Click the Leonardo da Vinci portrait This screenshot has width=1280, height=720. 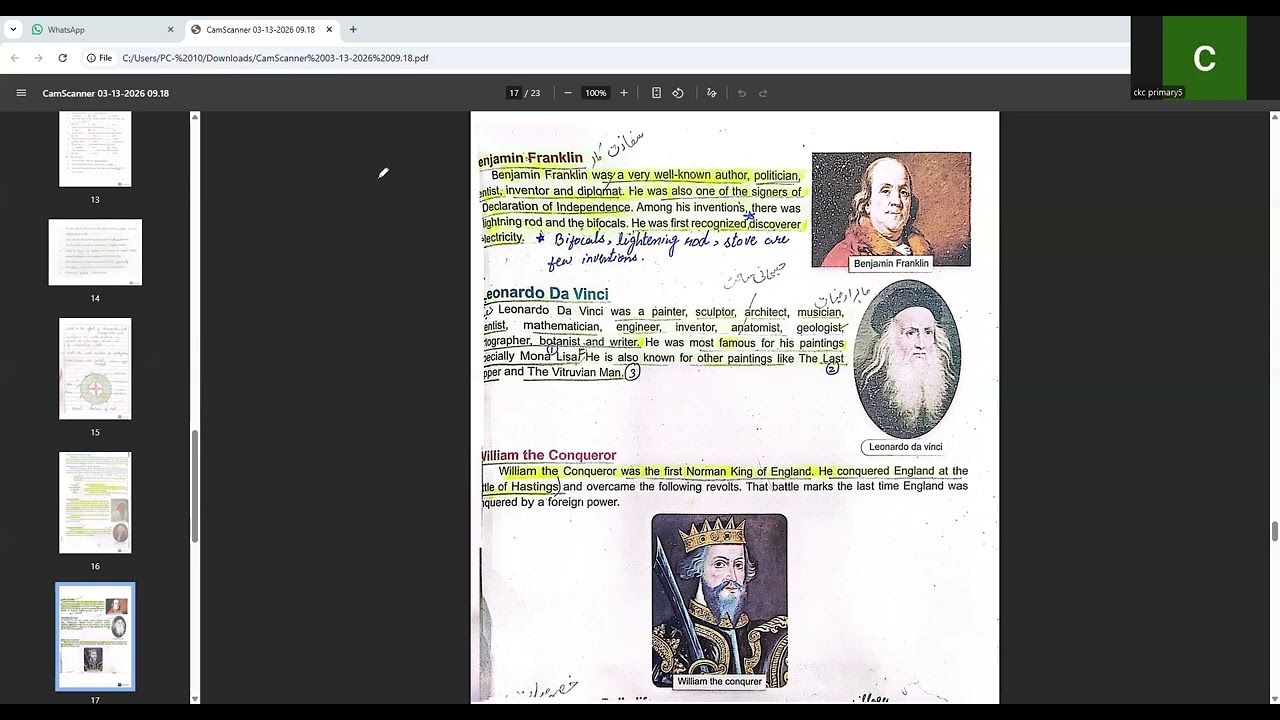[908, 360]
